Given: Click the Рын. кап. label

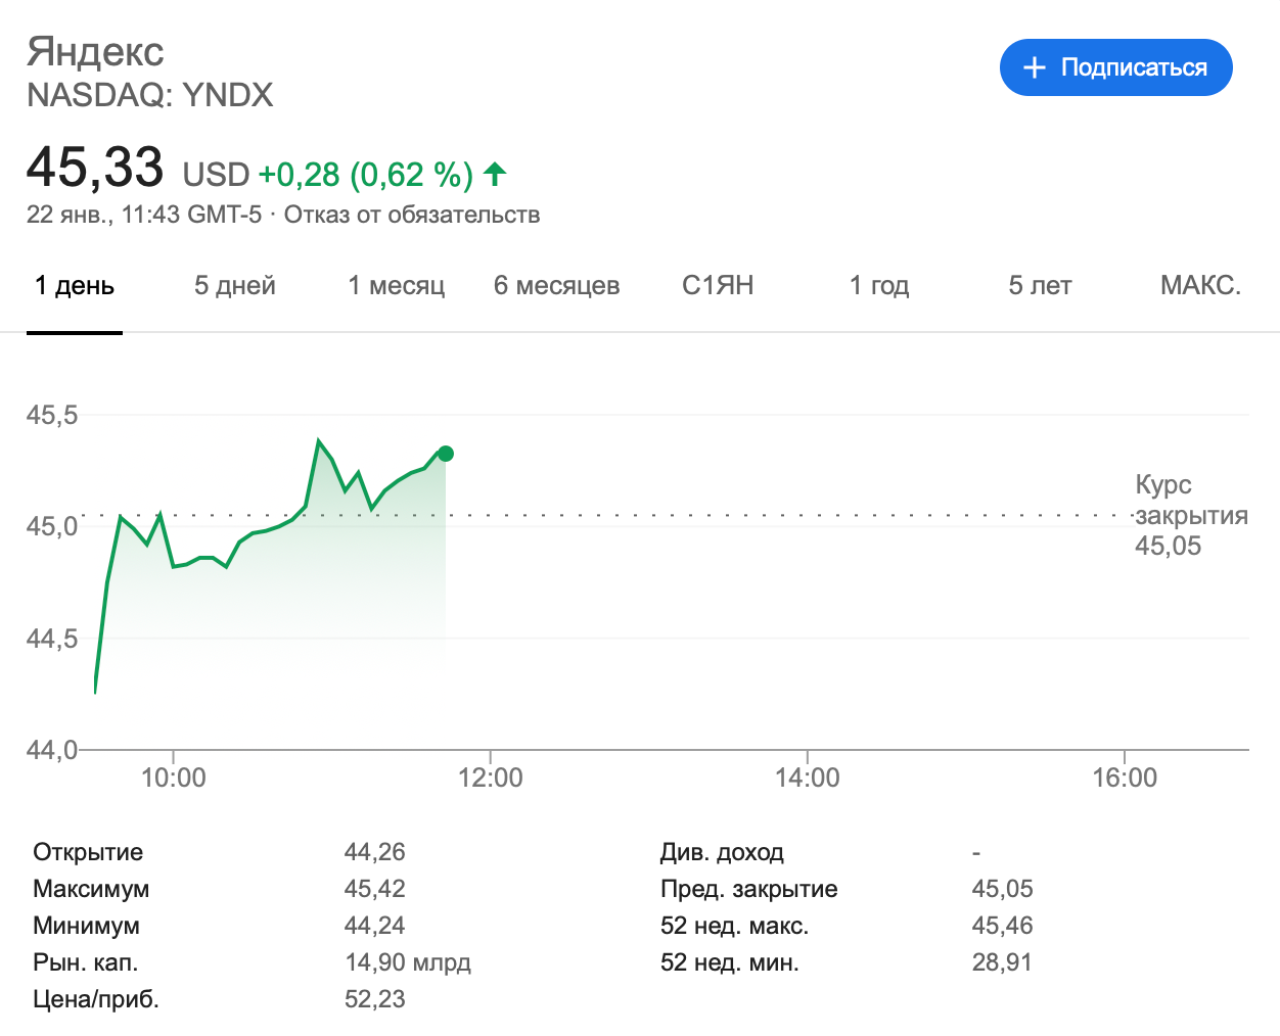Looking at the screenshot, I should (86, 963).
